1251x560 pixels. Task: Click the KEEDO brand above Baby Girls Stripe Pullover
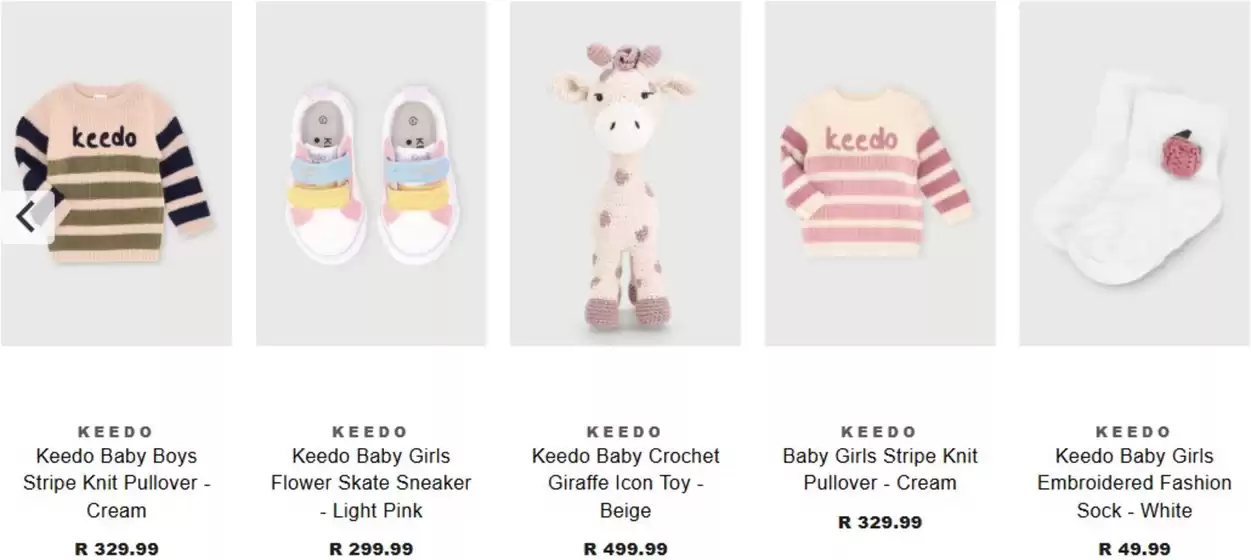[879, 432]
